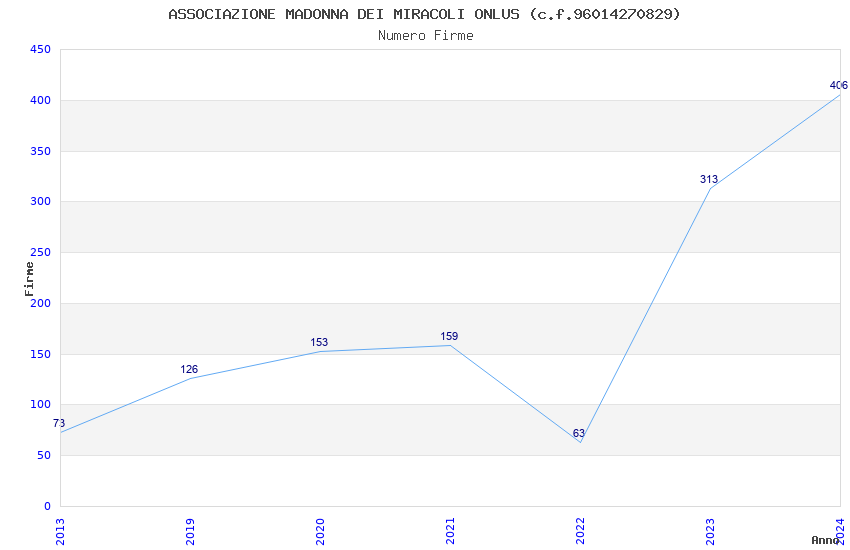Click the y-axis value 400
850x550 pixels.
(x=40, y=100)
